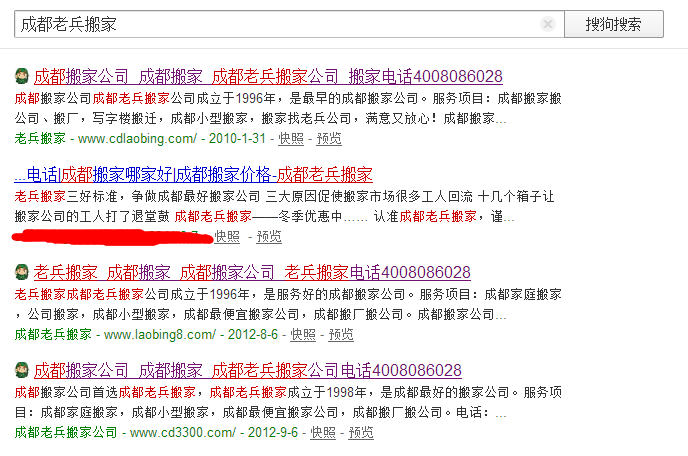The width and height of the screenshot is (688, 456).
Task: Click the green URL www.cd3300.com/
Action: [183, 432]
